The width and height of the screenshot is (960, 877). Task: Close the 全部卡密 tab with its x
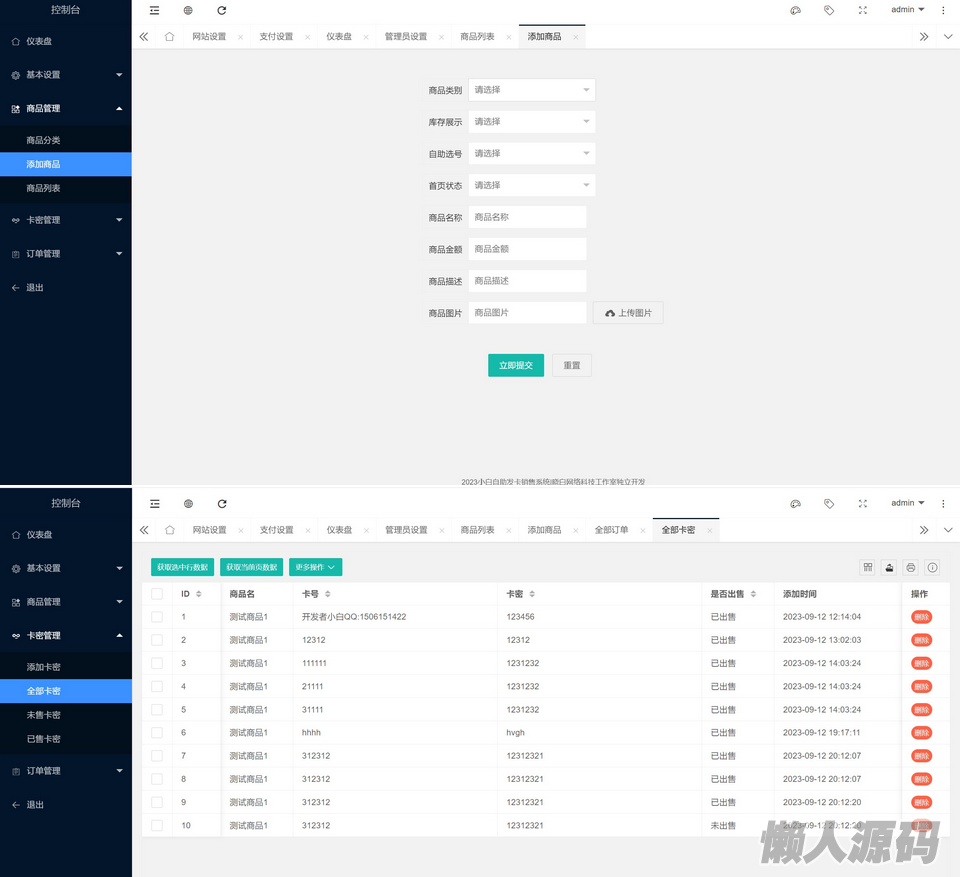[x=710, y=530]
